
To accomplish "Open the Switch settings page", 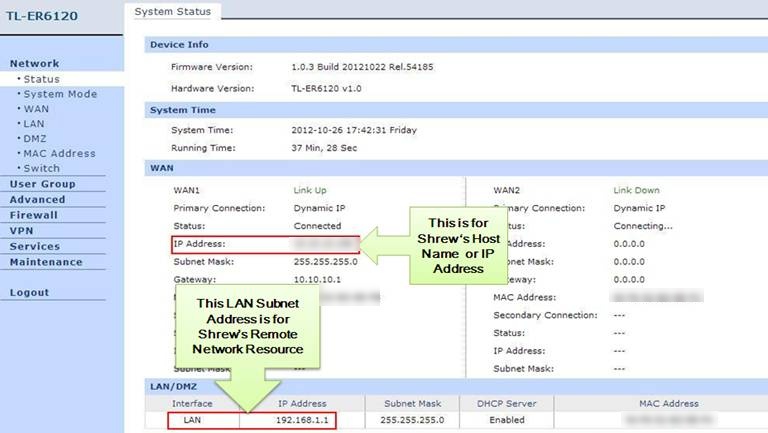I will (42, 168).
